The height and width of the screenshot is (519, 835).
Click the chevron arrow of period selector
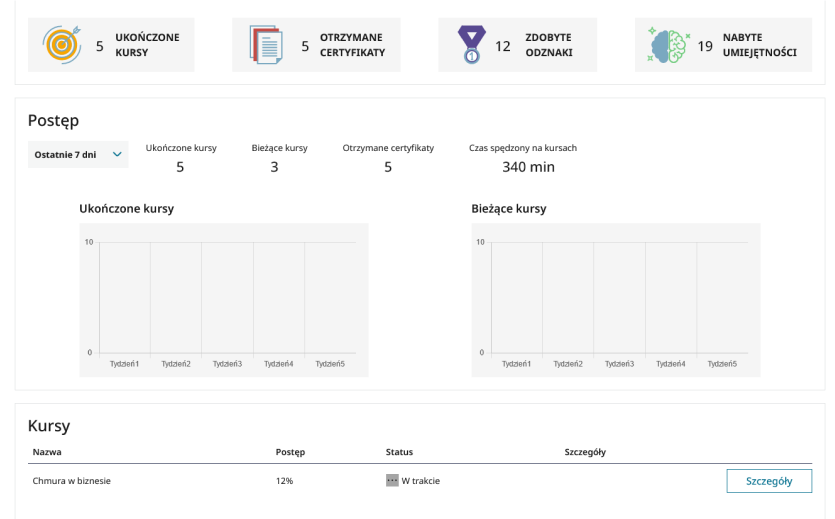(x=117, y=155)
